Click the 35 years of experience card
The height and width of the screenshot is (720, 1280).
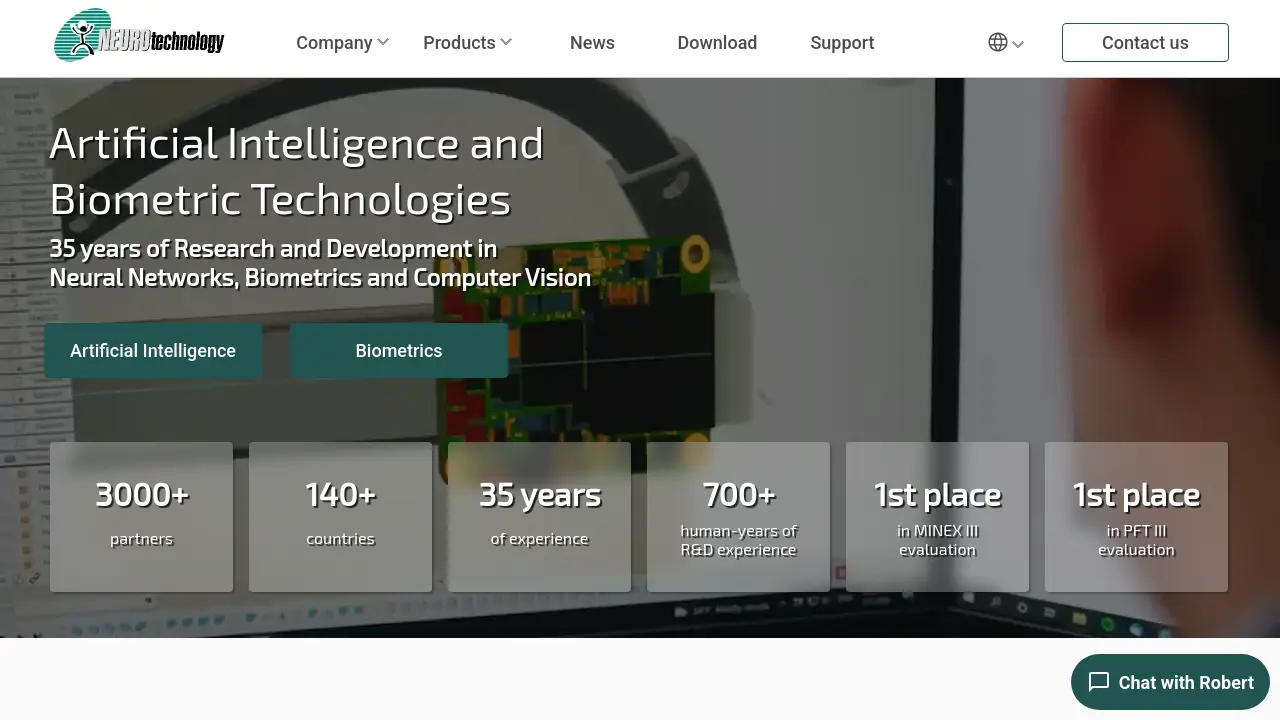click(x=539, y=517)
